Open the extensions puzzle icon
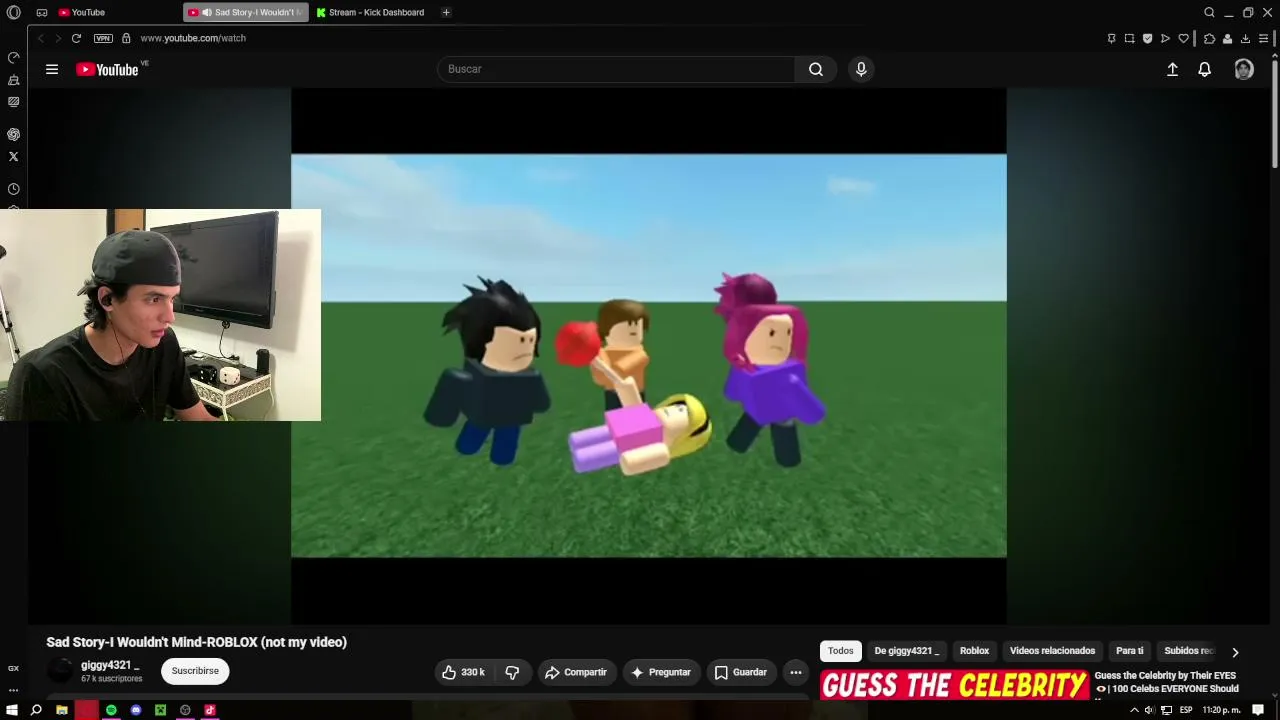1280x720 pixels. point(1209,38)
